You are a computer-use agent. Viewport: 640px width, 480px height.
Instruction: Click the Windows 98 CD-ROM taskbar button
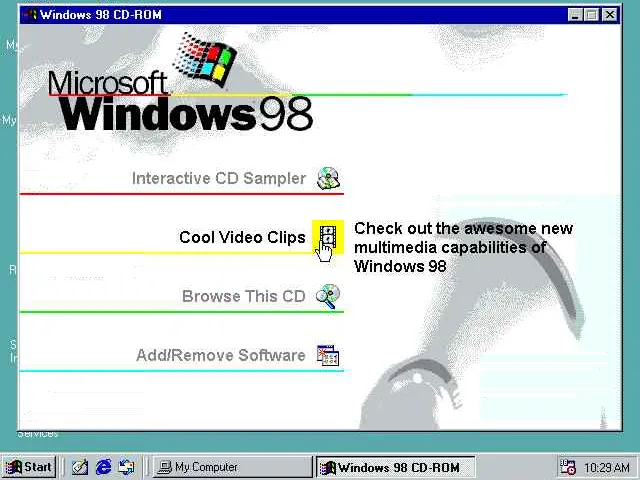pos(396,467)
